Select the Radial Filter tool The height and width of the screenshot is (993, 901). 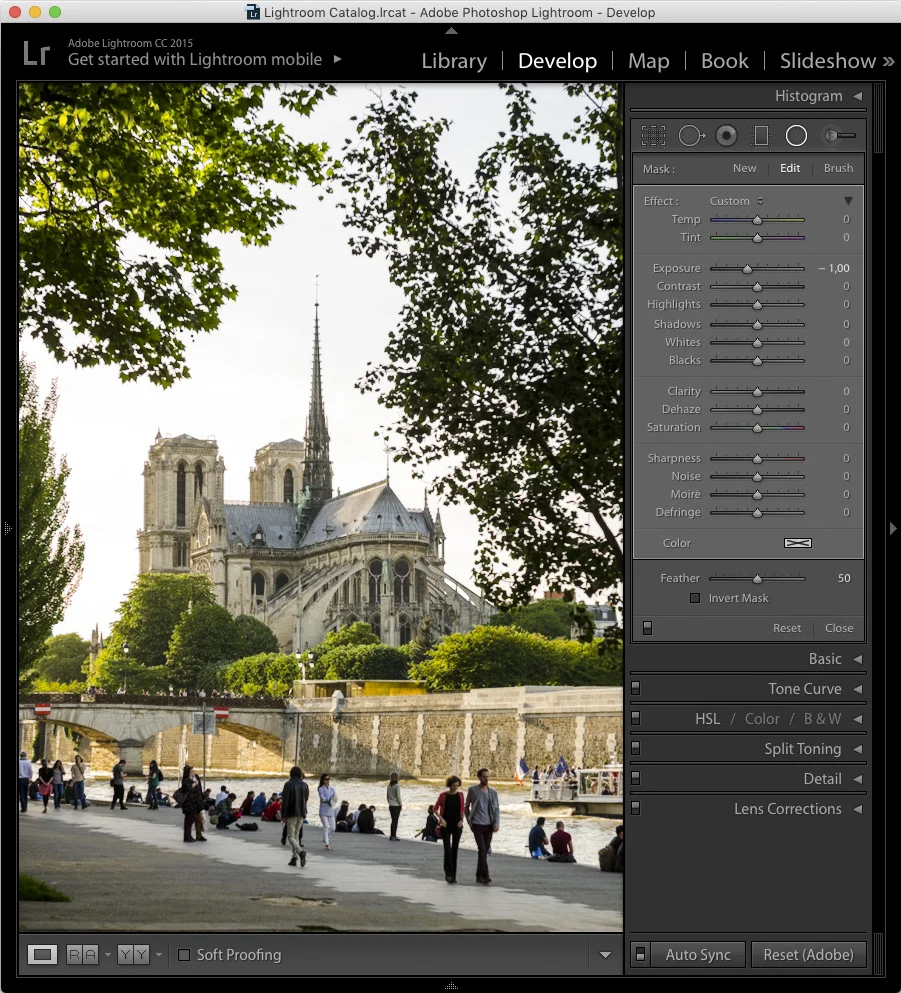click(x=796, y=136)
